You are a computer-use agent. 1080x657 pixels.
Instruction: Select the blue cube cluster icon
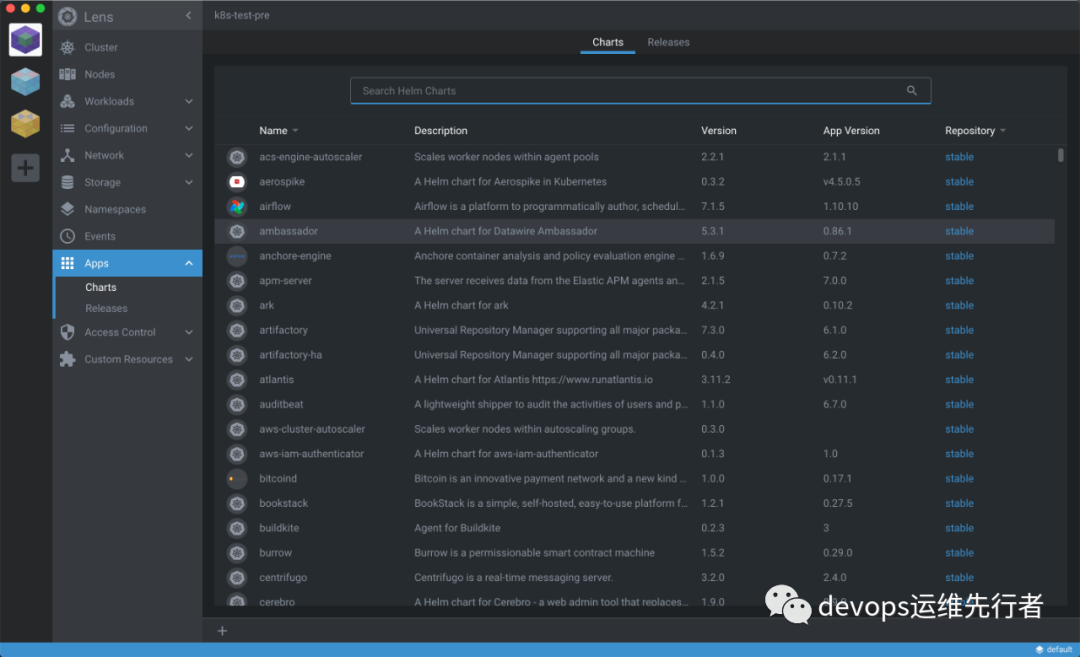pyautogui.click(x=26, y=82)
